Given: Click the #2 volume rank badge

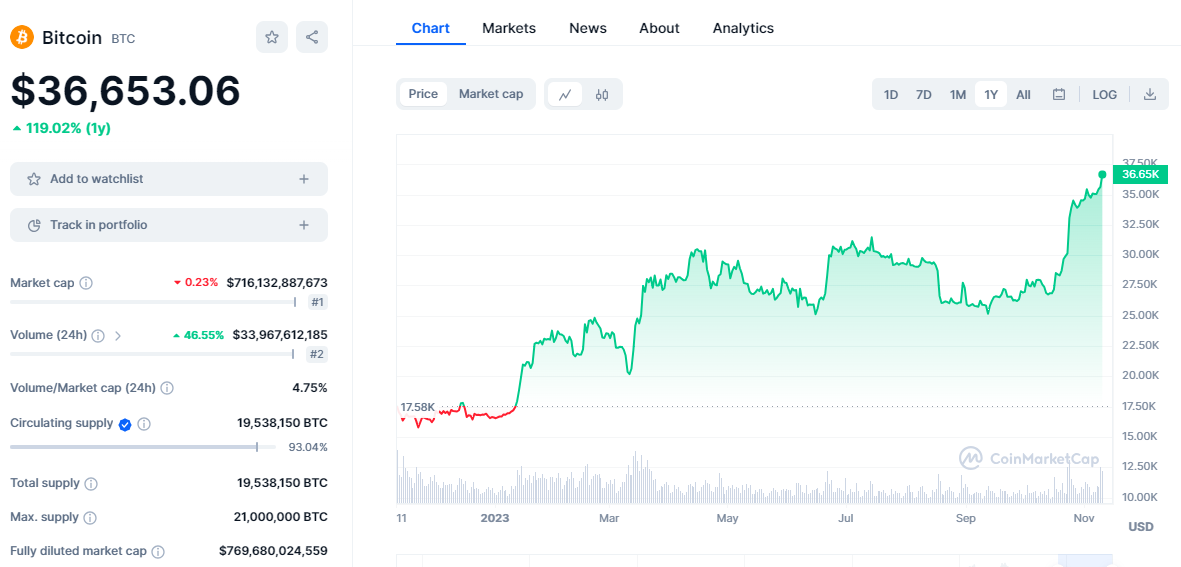Looking at the screenshot, I should pos(318,354).
